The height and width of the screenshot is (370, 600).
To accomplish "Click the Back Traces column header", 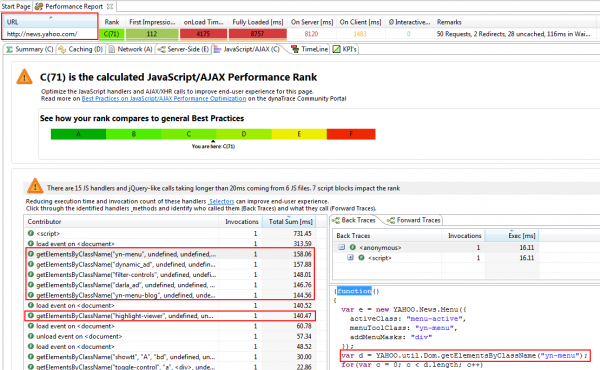I will (x=387, y=236).
